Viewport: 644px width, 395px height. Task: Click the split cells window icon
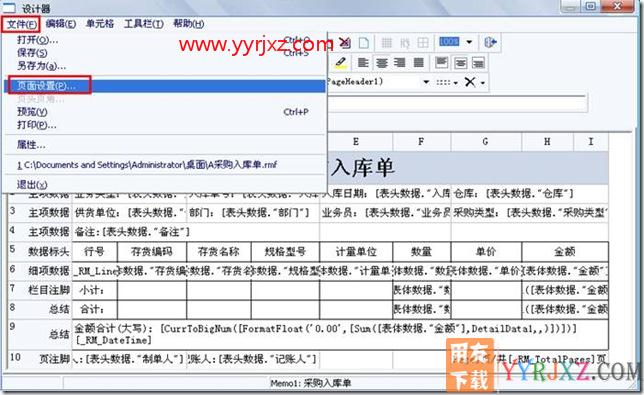point(423,43)
